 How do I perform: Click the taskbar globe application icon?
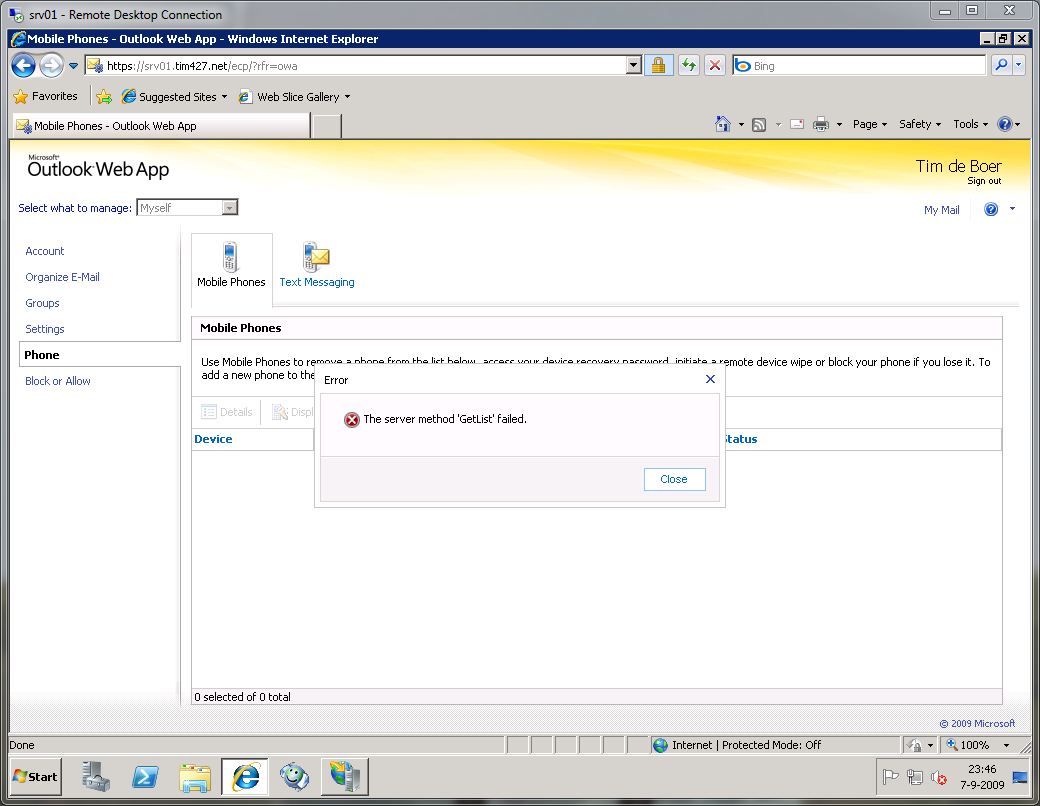294,776
